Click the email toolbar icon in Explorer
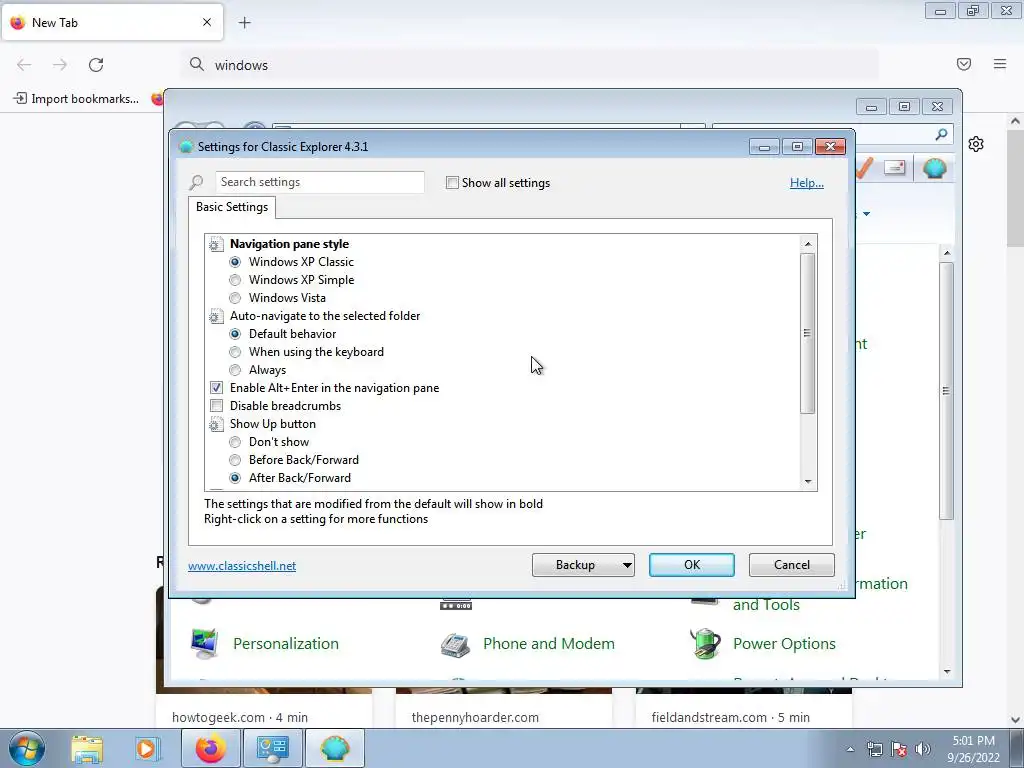The width and height of the screenshot is (1024, 768). click(x=895, y=168)
